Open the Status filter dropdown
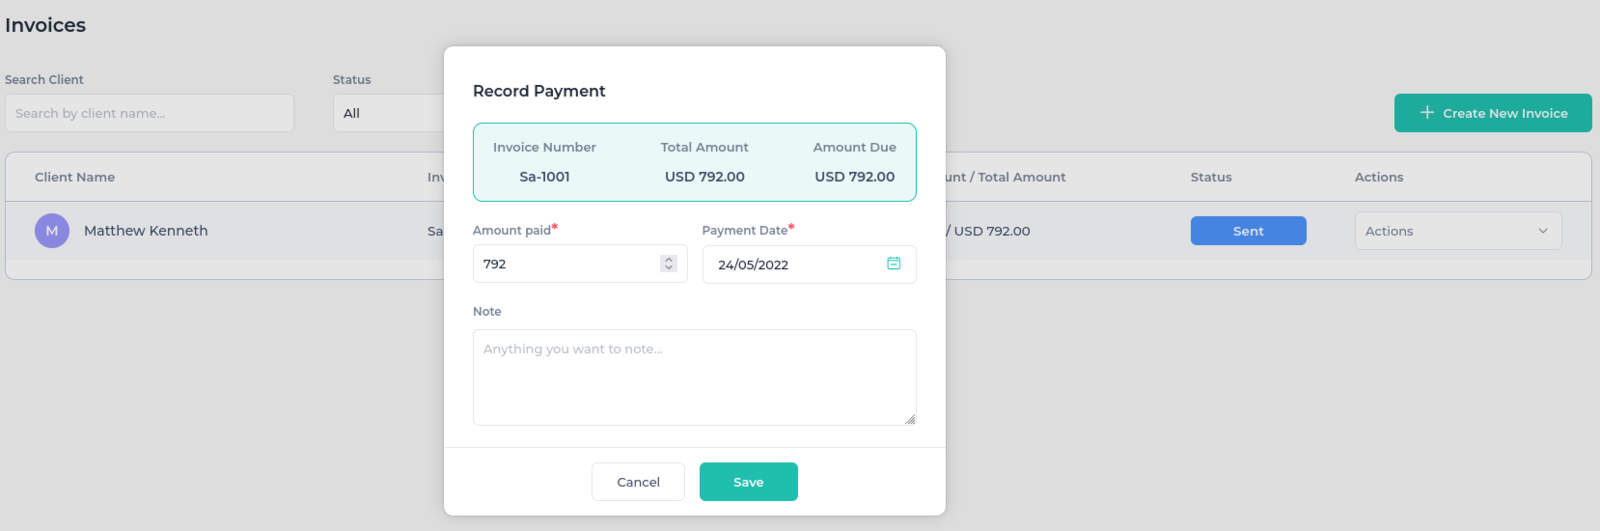 click(389, 113)
